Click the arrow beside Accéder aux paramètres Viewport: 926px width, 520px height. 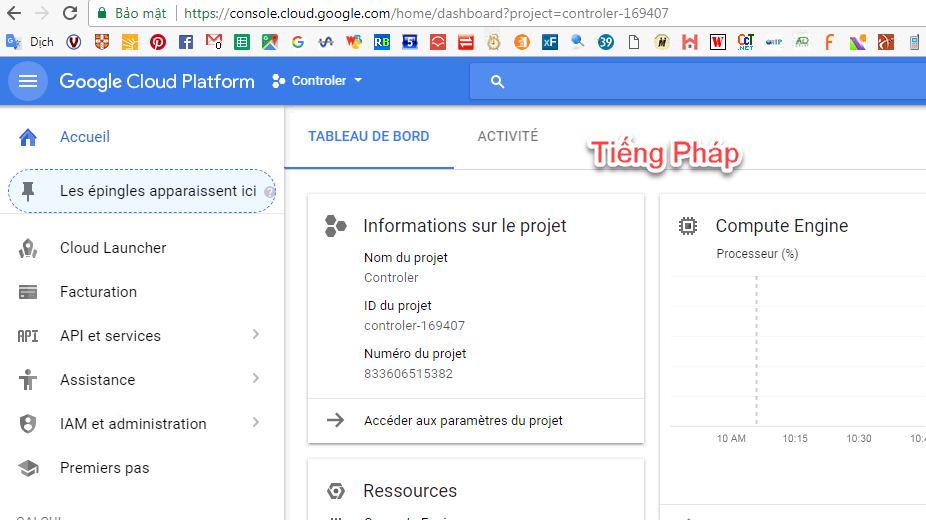pos(335,420)
